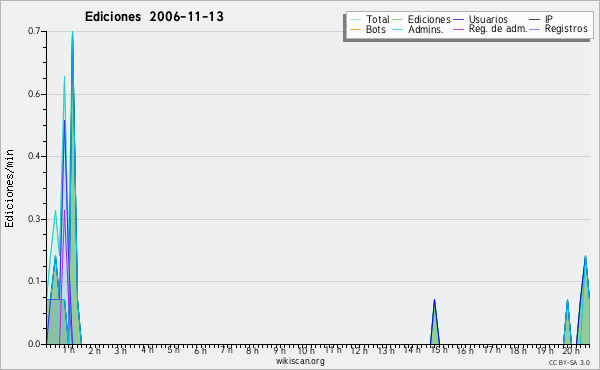Click the Bots orange legend line

355,29
